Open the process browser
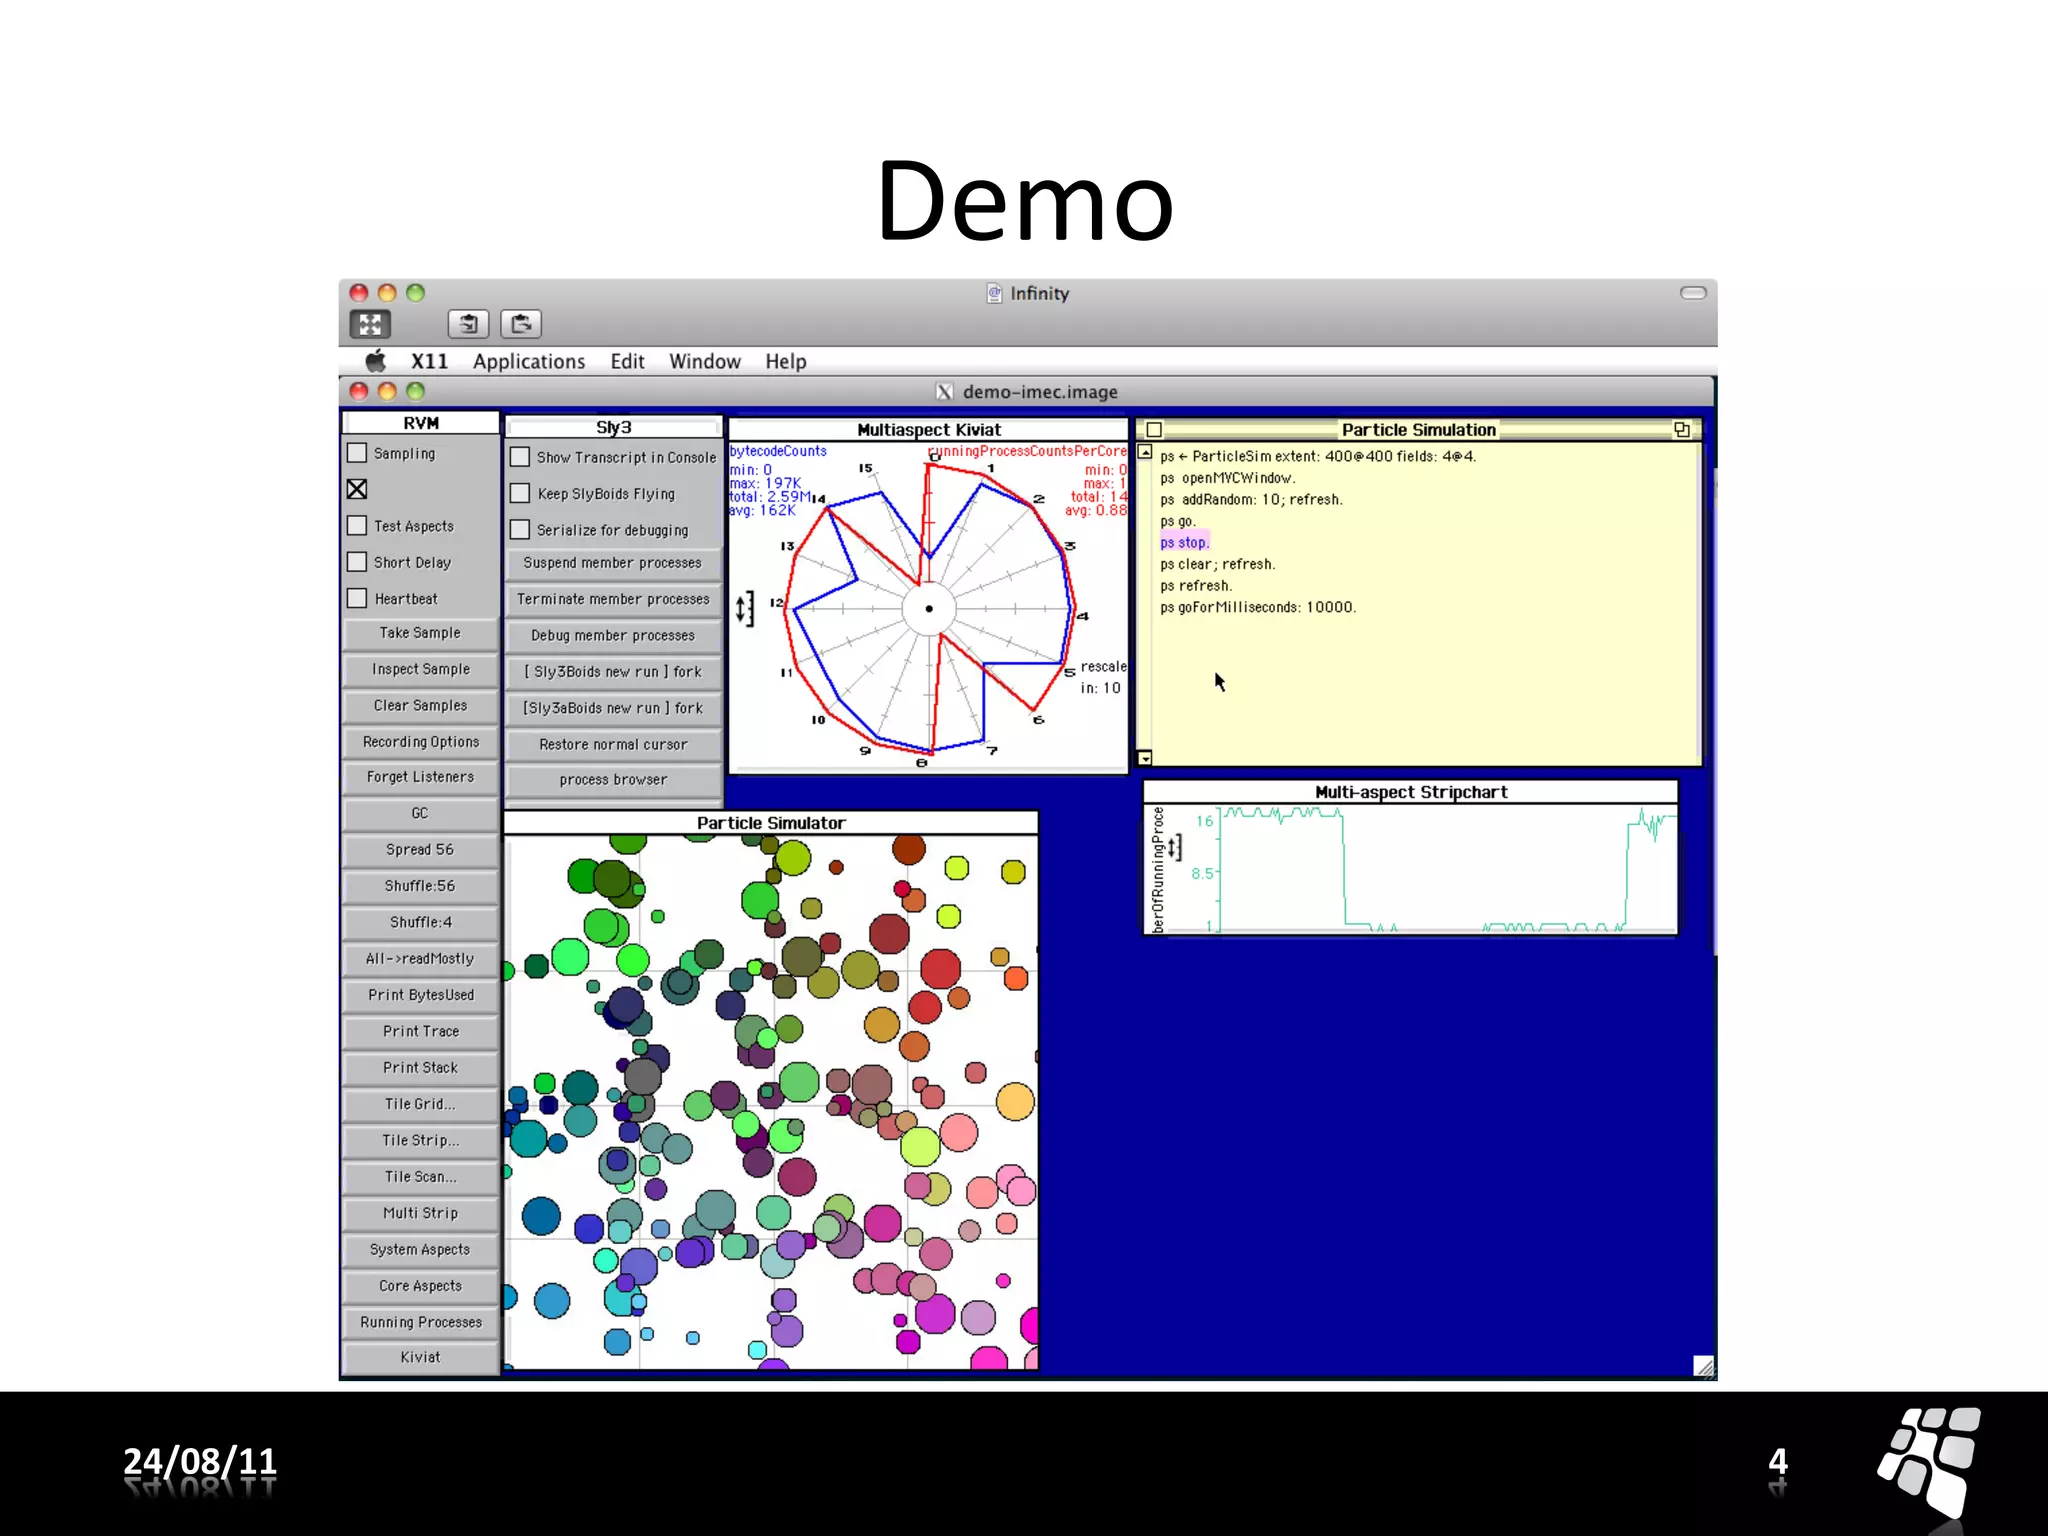This screenshot has width=2048, height=1536. [x=613, y=780]
